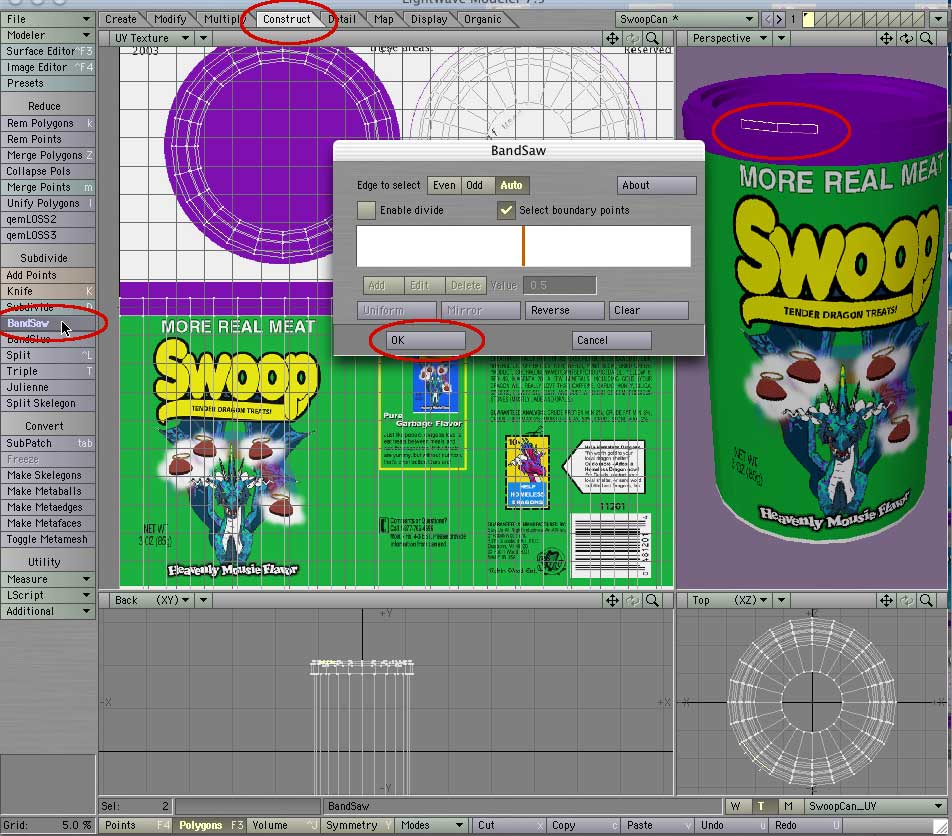Viewport: 952px width, 836px height.
Task: Open the SwoopCan object dropdown
Action: 686,19
